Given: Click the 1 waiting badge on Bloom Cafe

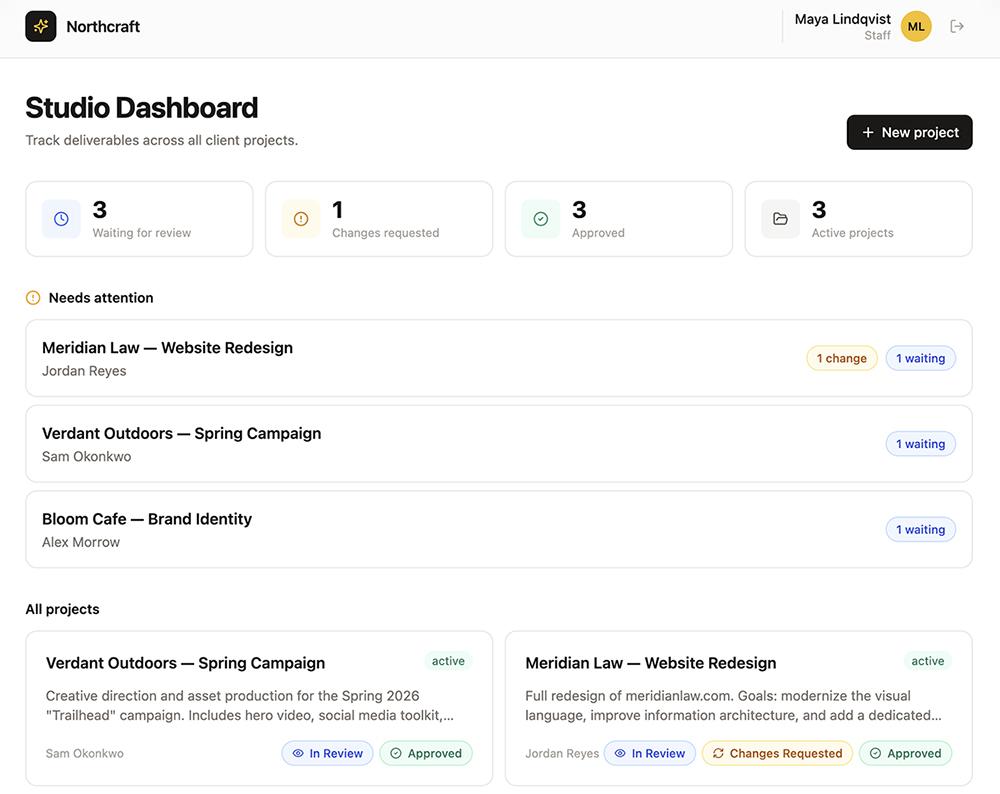Looking at the screenshot, I should click(920, 529).
